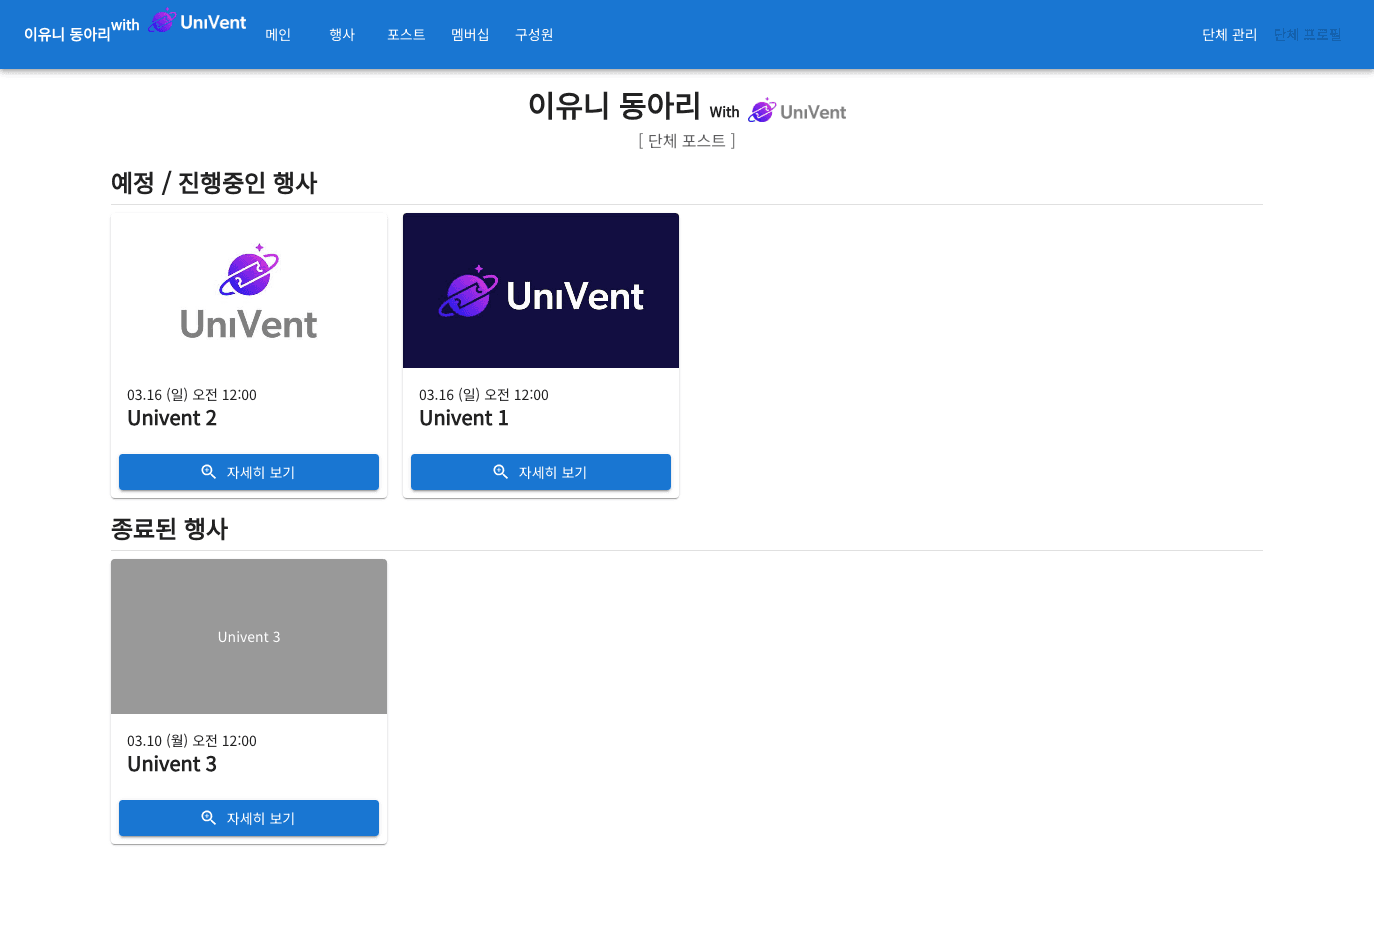The width and height of the screenshot is (1374, 939).
Task: Click the 이유니 동아리 brand name in navbar
Action: (x=67, y=35)
